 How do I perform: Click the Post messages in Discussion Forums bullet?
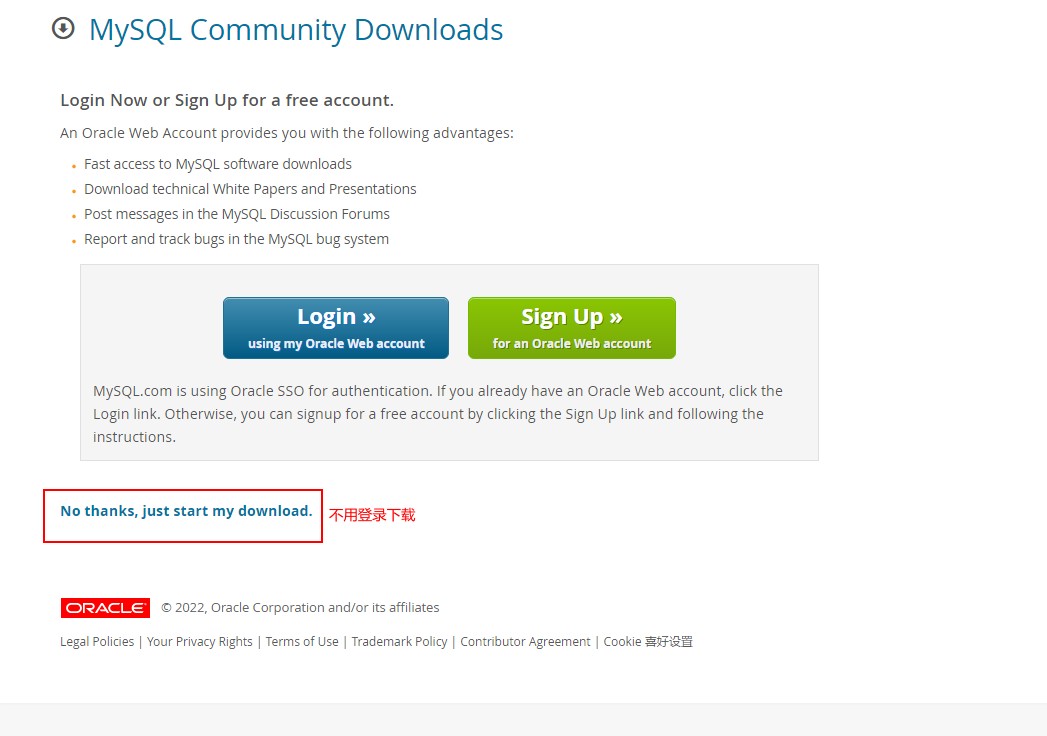[x=237, y=214]
